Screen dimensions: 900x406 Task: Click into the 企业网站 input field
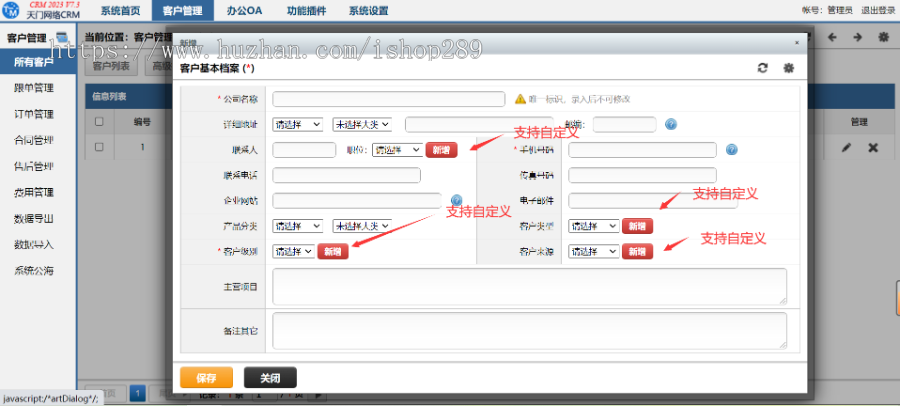pyautogui.click(x=357, y=200)
